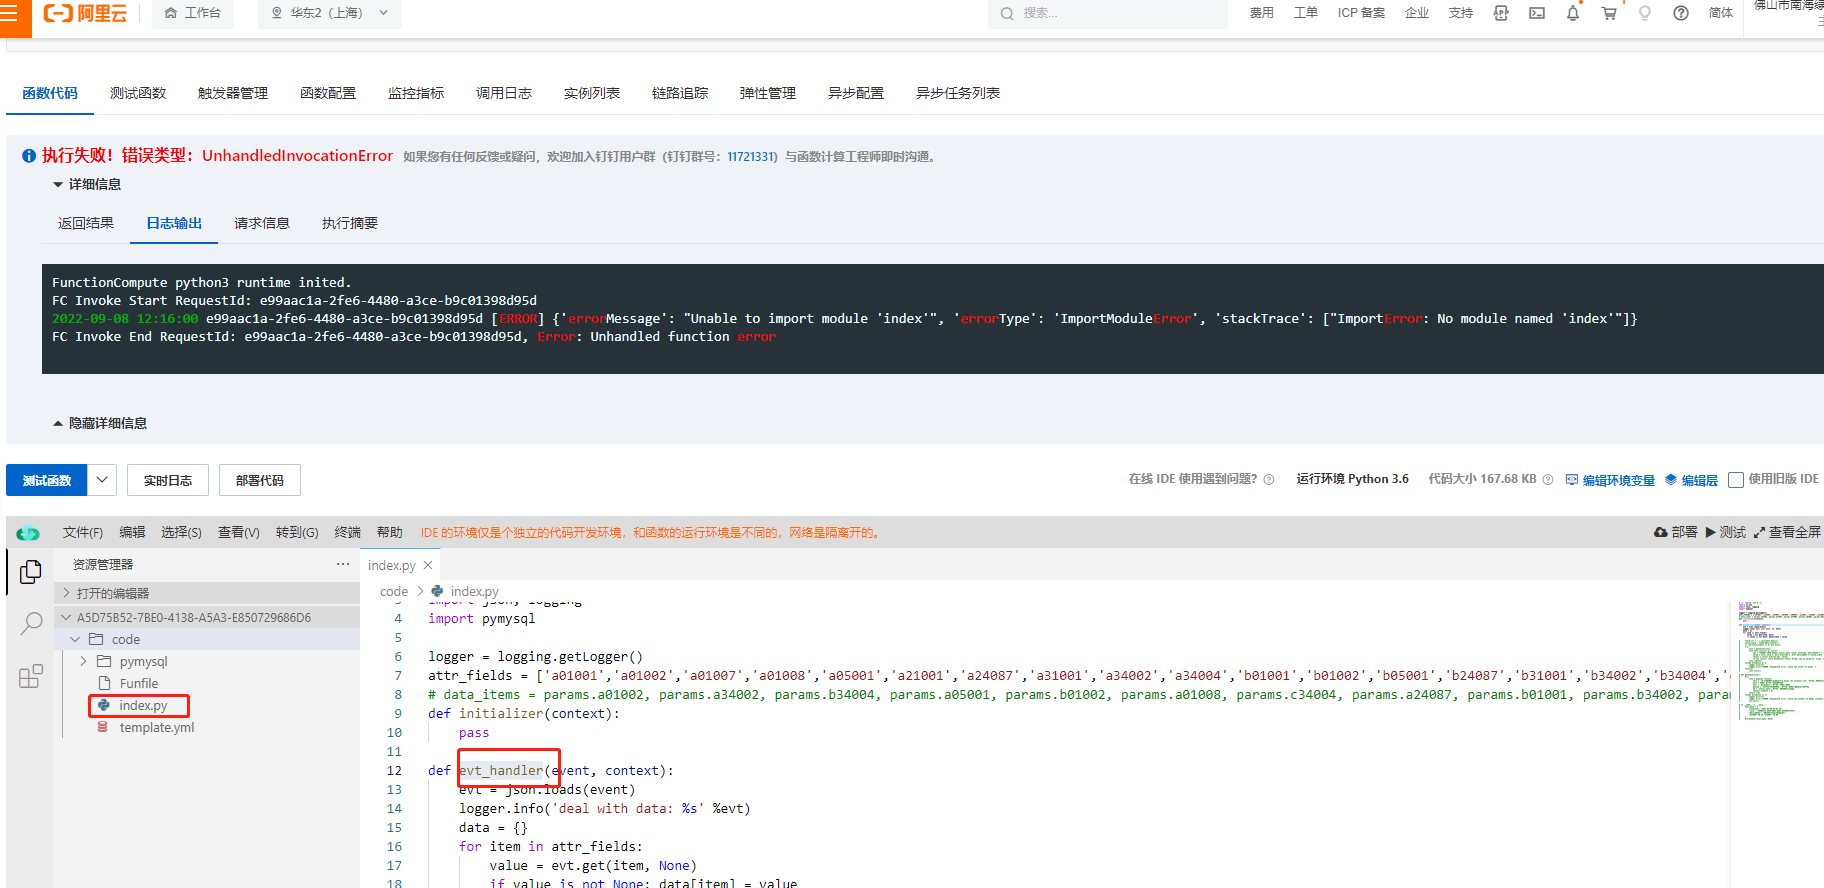Viewport: 1824px width, 888px height.
Task: Open the hamburger navigation menu
Action: pos(9,14)
